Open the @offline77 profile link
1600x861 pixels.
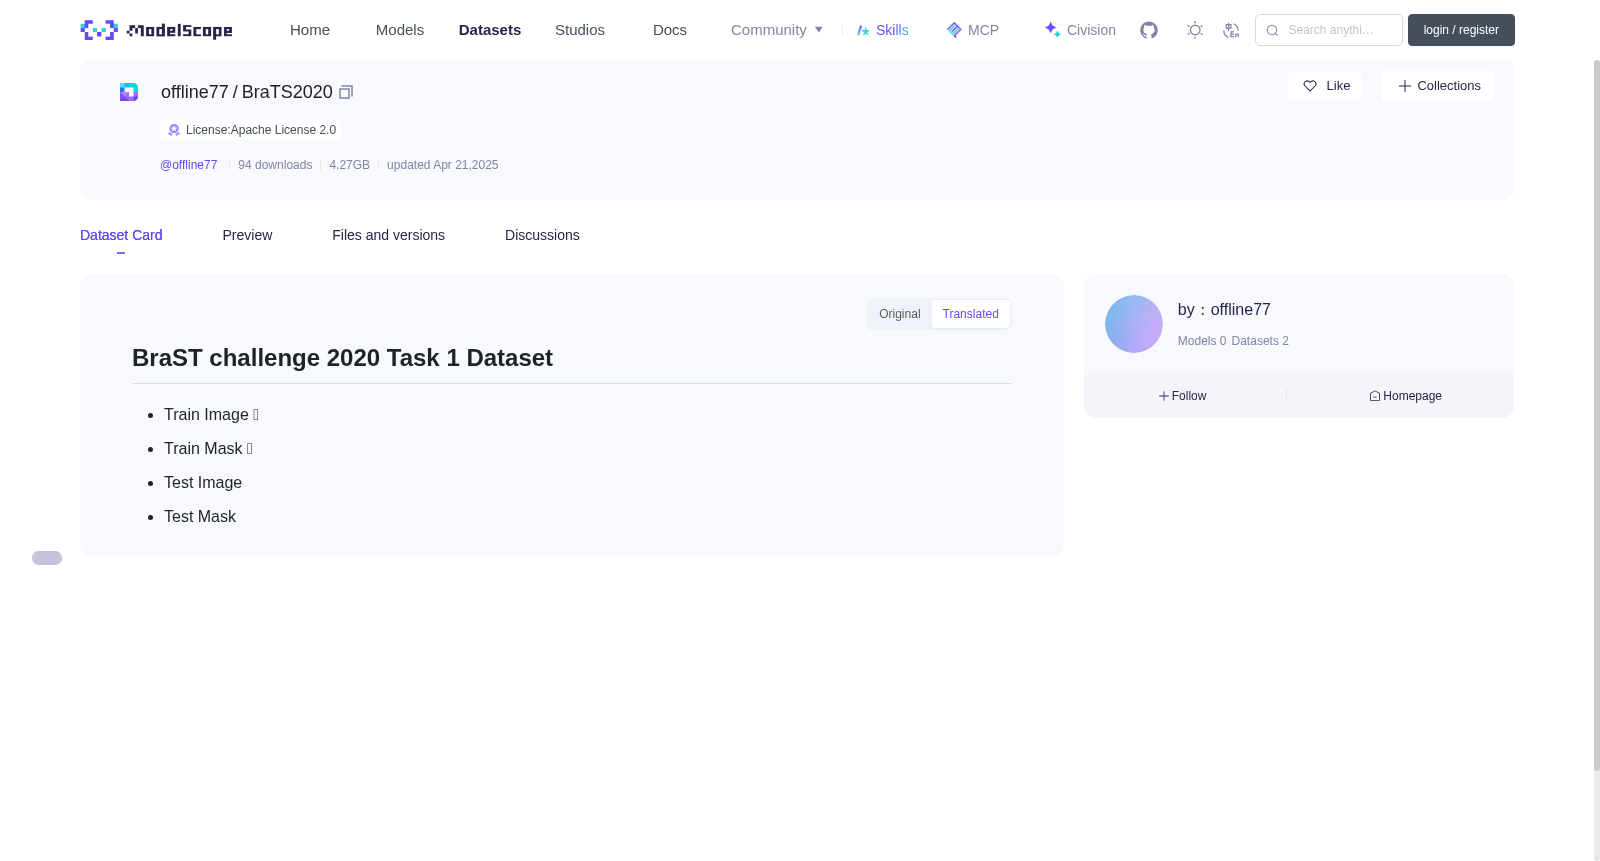[188, 165]
